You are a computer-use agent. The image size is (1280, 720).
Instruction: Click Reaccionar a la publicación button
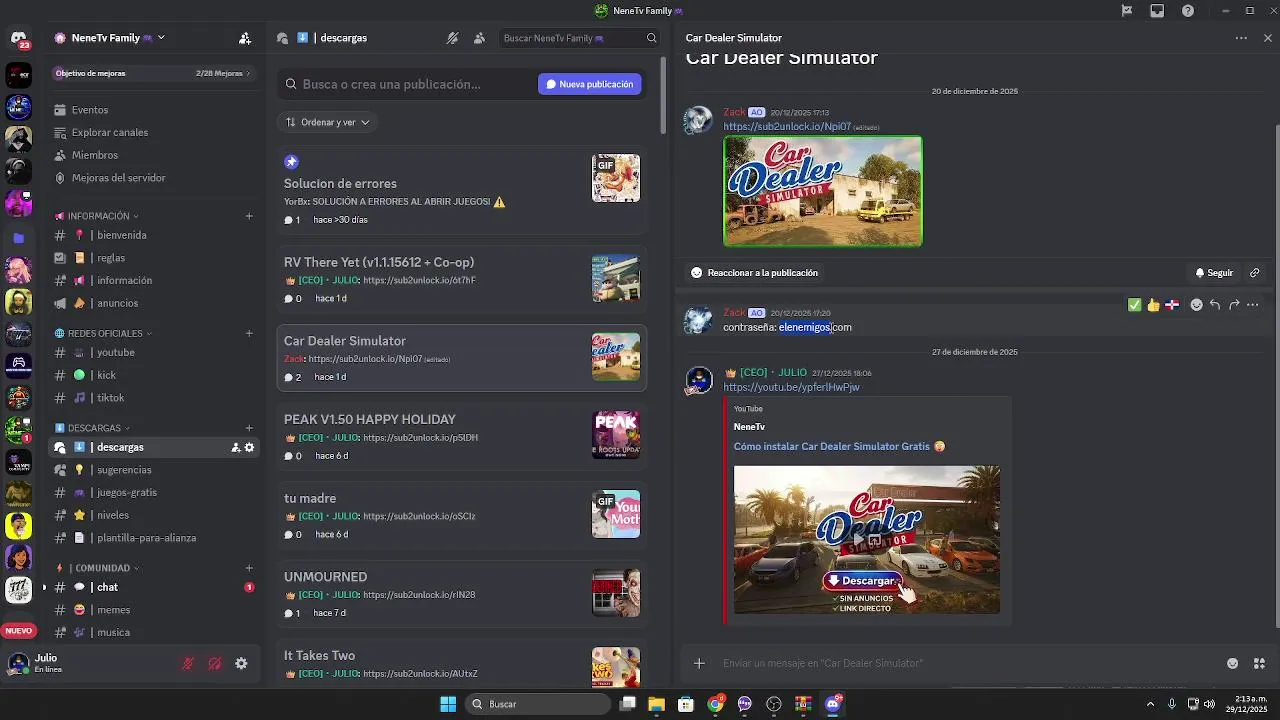click(x=754, y=273)
